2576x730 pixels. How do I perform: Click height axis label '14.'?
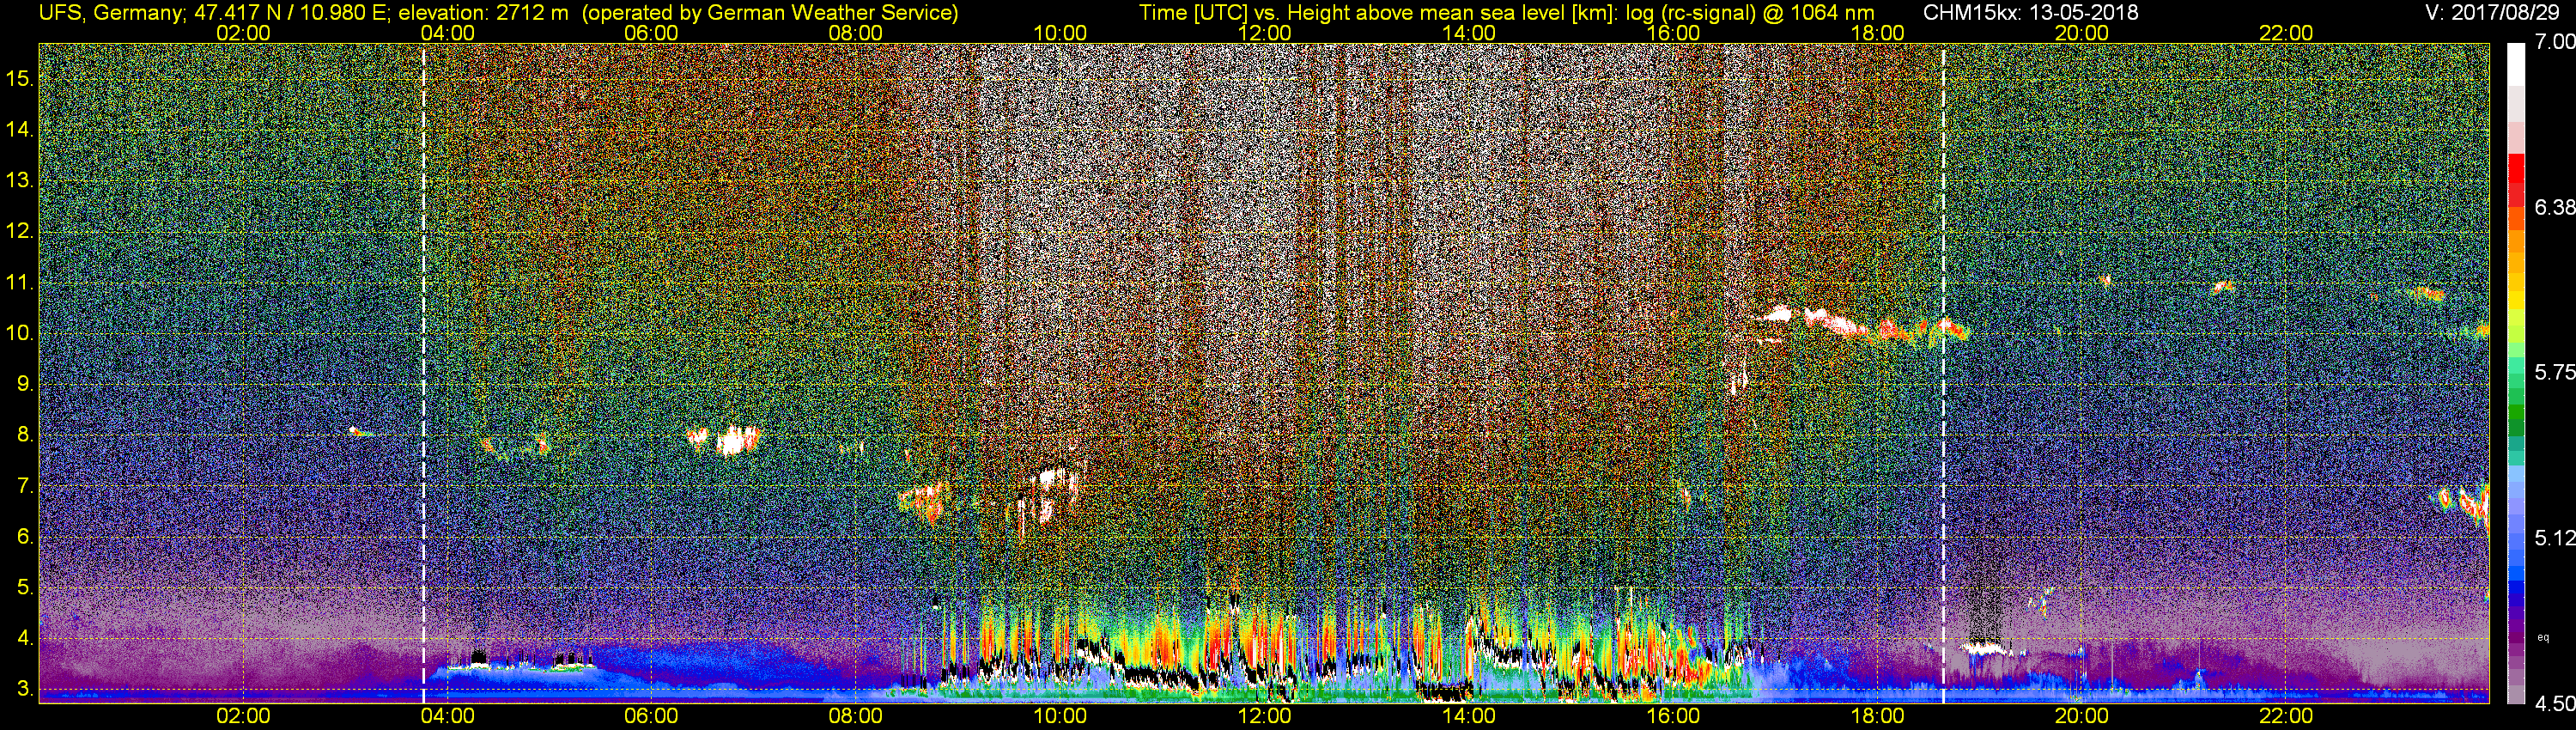point(20,129)
